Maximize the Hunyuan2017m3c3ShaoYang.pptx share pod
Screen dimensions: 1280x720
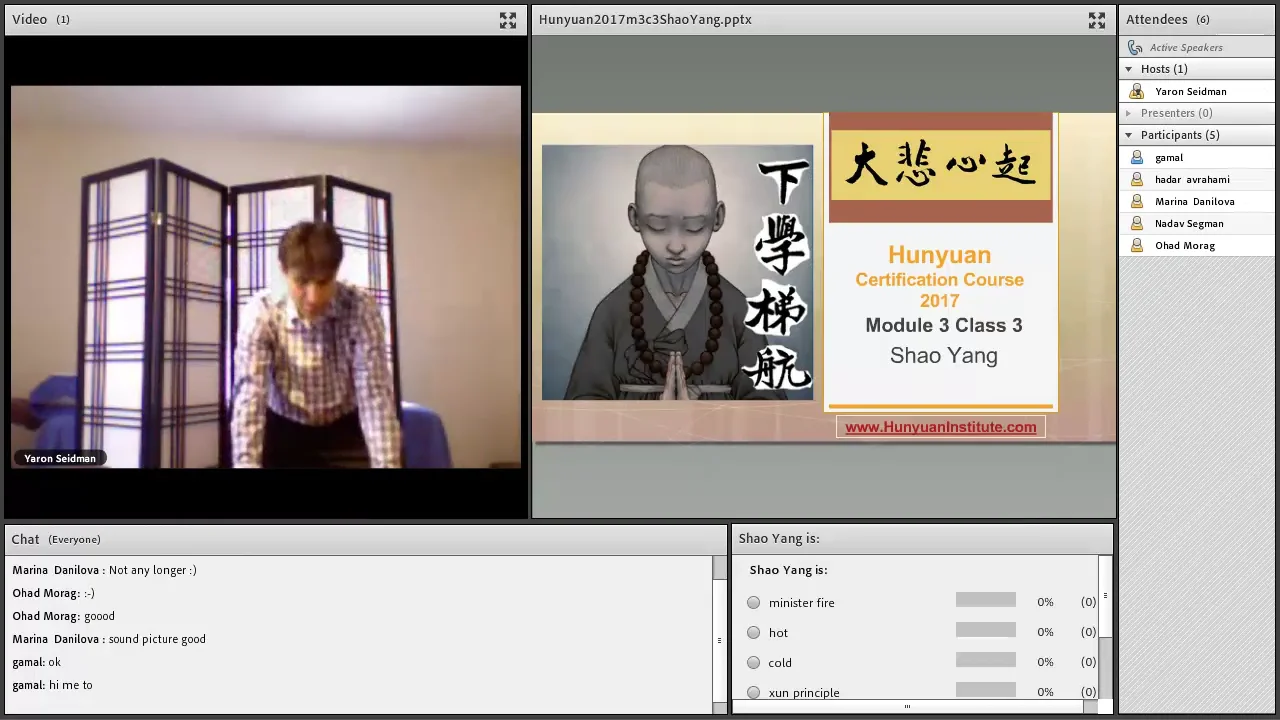click(x=1097, y=20)
